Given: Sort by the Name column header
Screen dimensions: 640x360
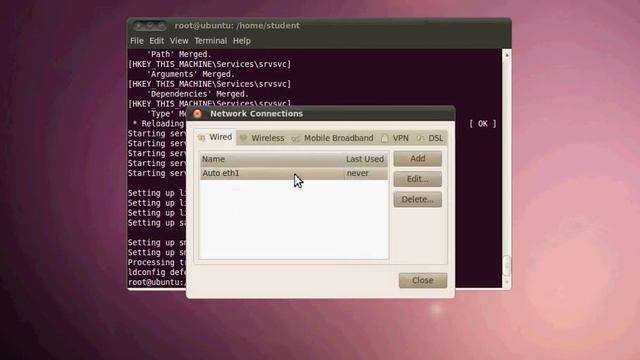Looking at the screenshot, I should (272, 159).
